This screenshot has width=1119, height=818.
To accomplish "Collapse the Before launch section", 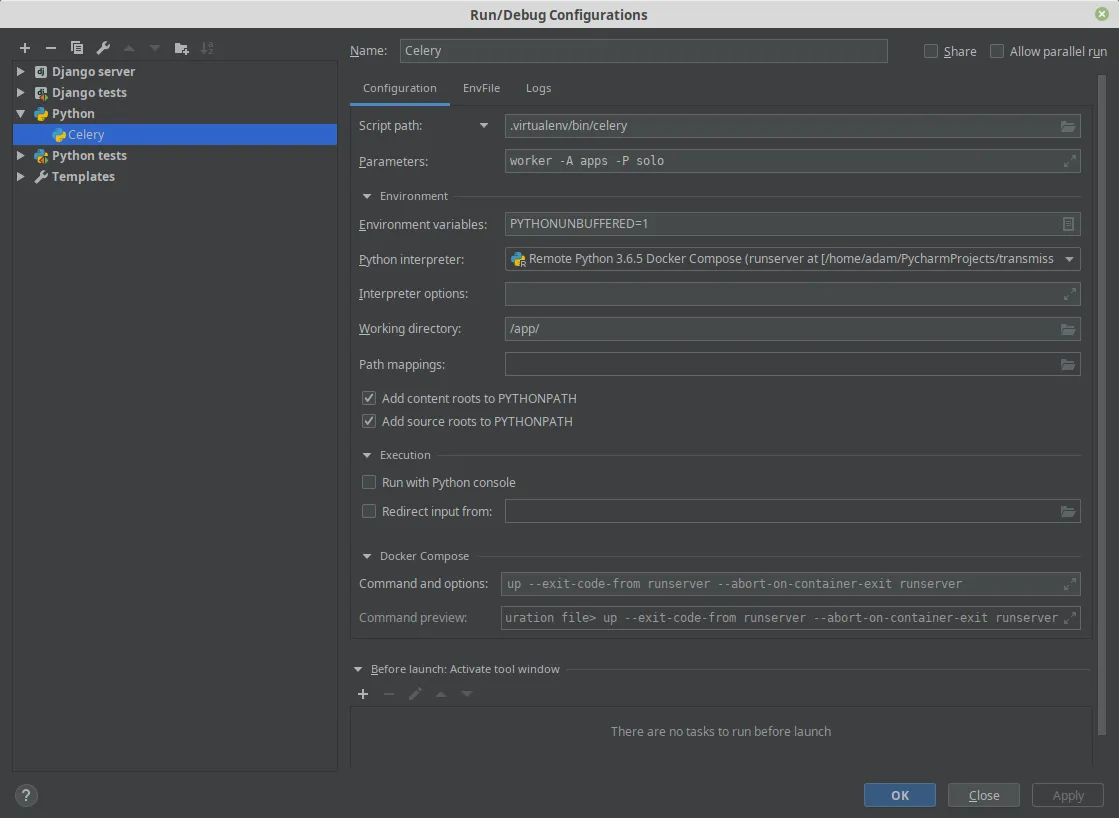I will point(358,670).
